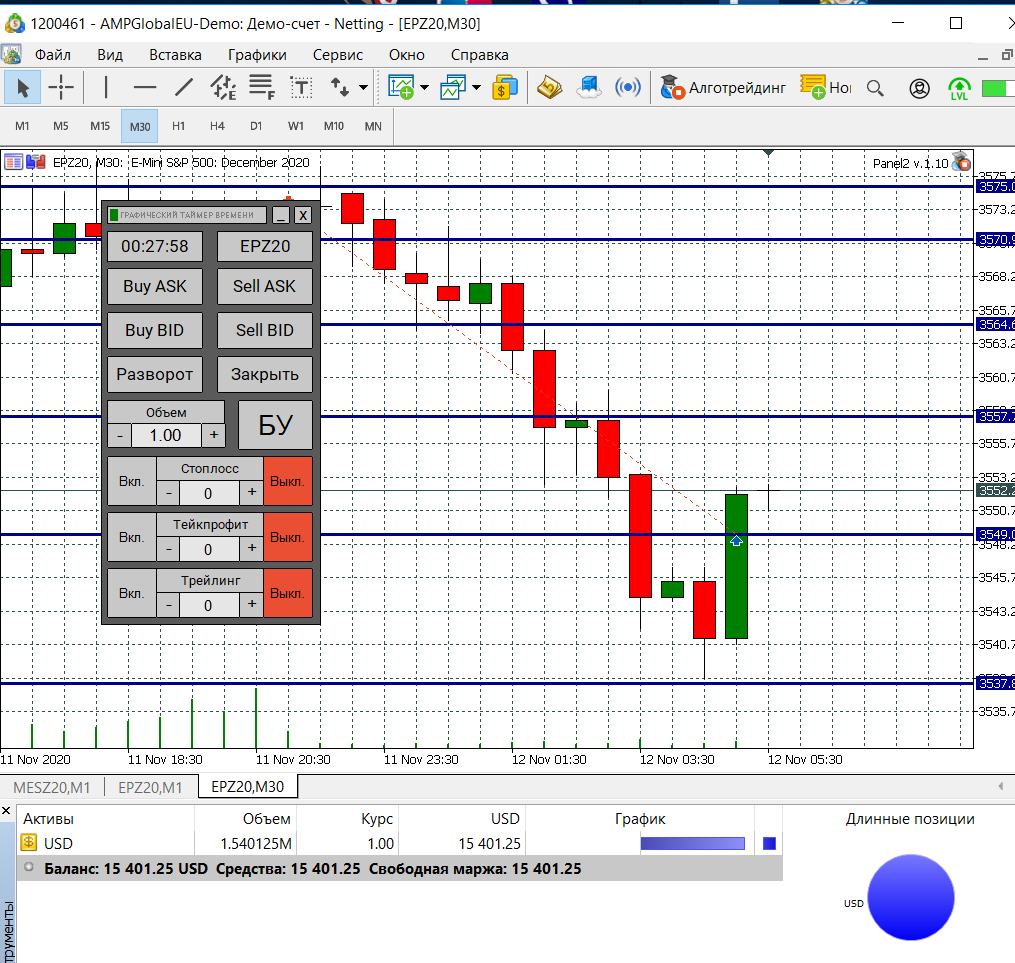Open the Вставка menu

point(175,55)
